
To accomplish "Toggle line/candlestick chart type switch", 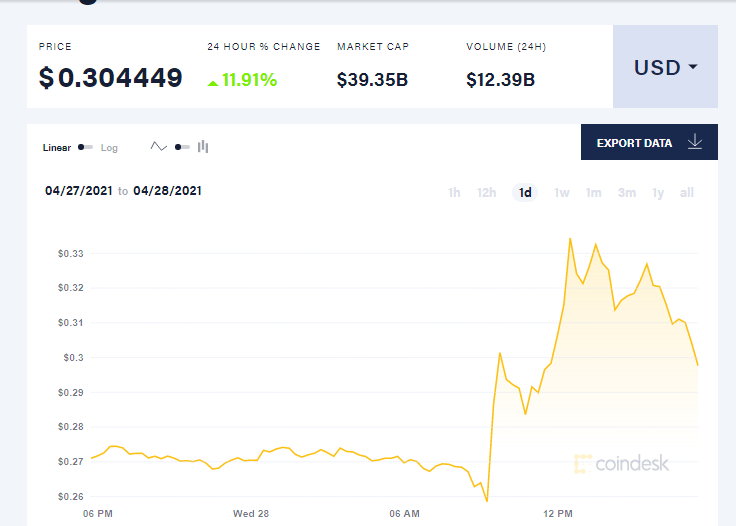I will [181, 146].
